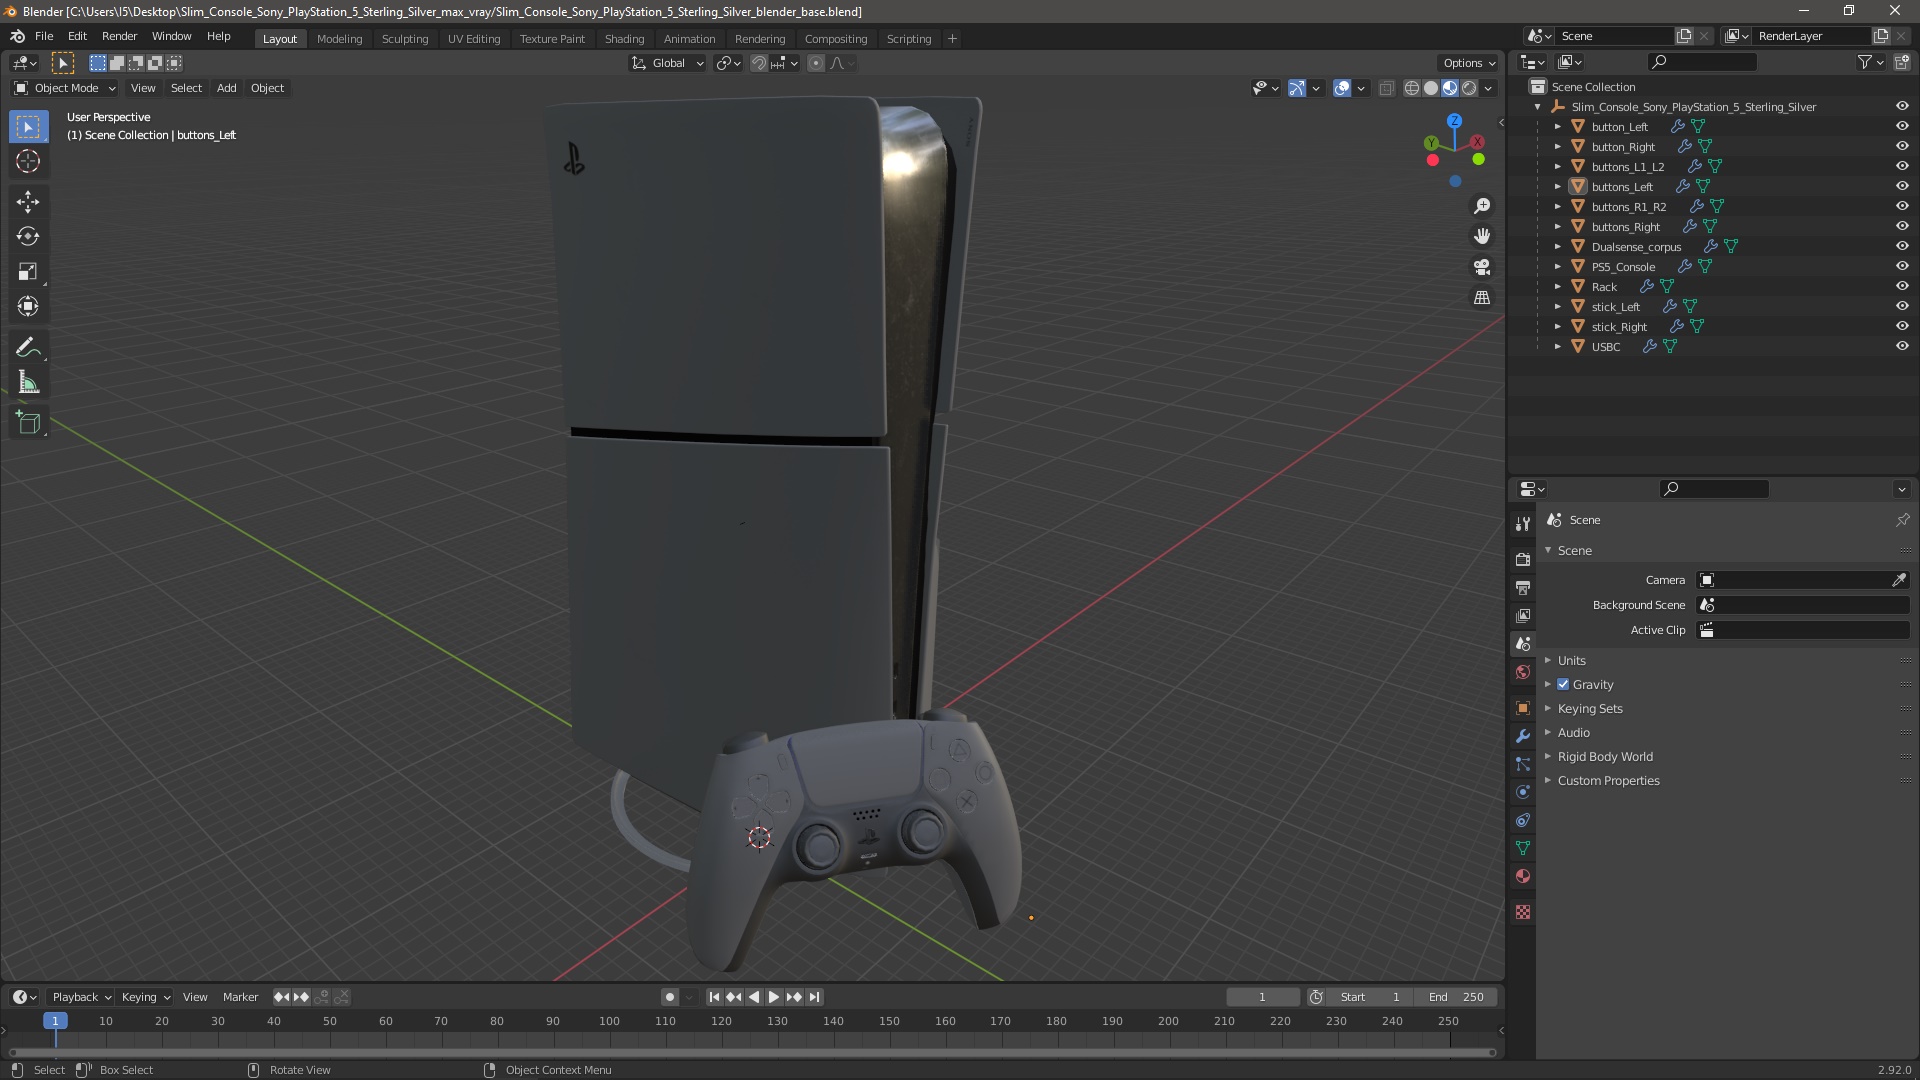Pin the Scene properties panel

(1902, 520)
